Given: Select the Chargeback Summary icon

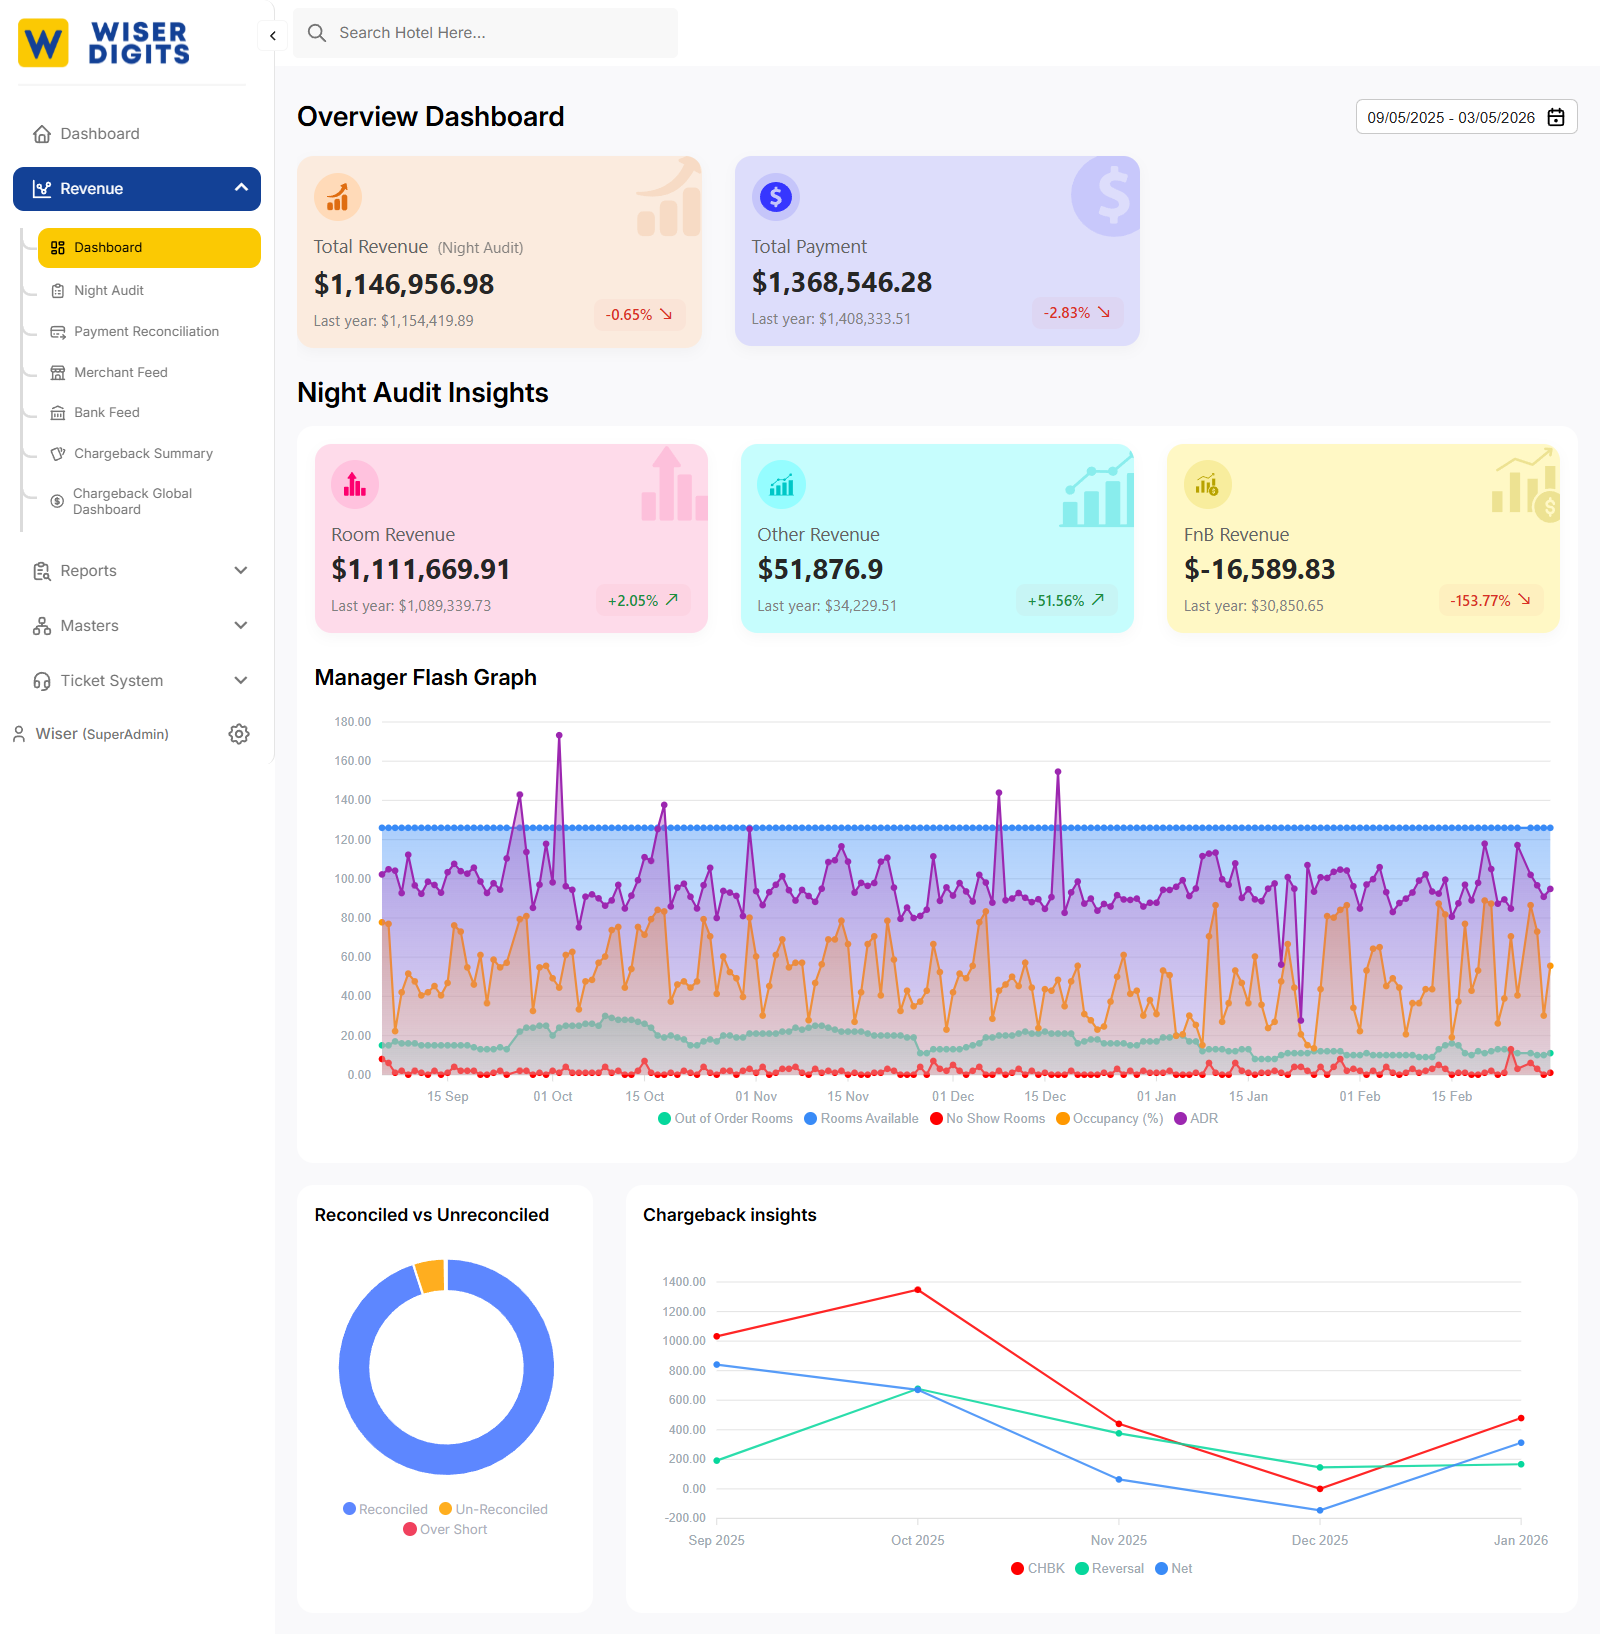Looking at the screenshot, I should (58, 453).
